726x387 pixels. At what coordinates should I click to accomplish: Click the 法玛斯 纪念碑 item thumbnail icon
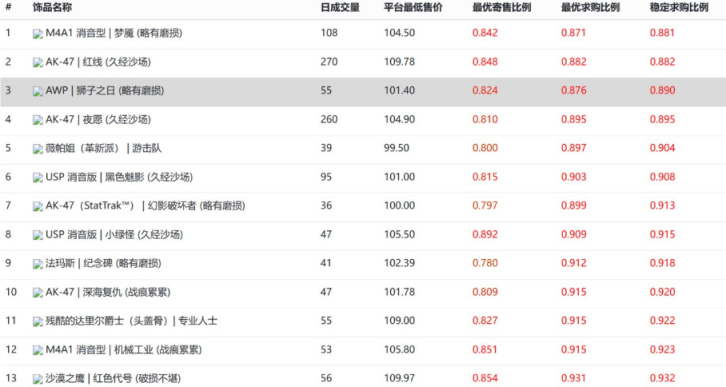(38, 264)
